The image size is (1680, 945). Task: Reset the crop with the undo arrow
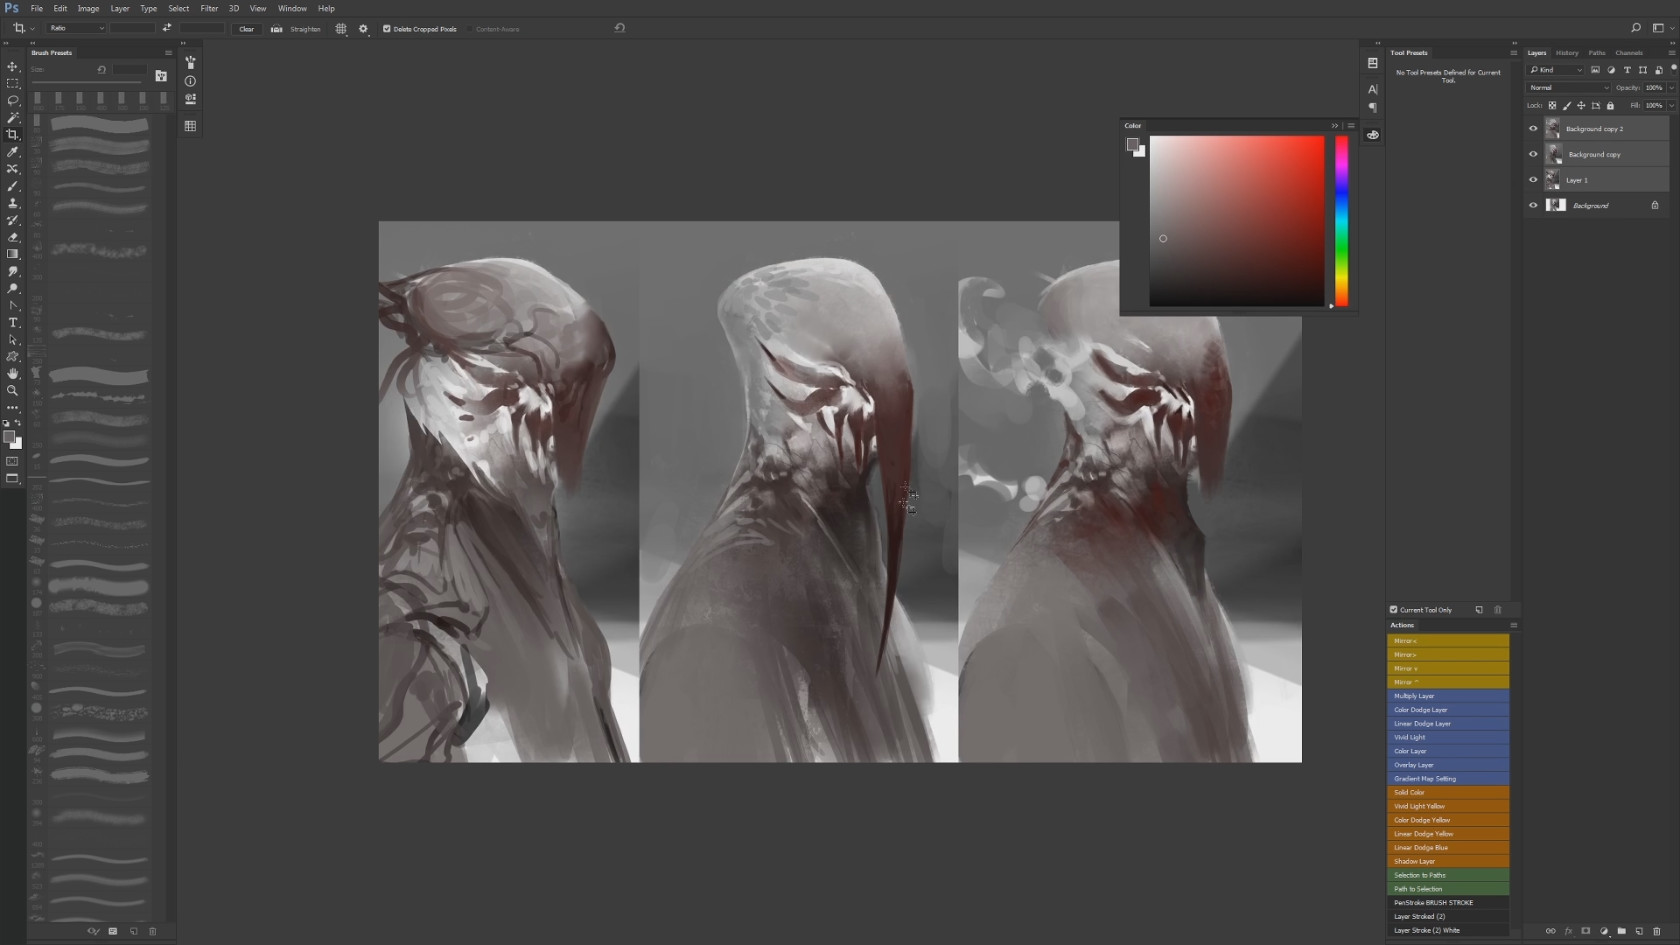pyautogui.click(x=620, y=28)
